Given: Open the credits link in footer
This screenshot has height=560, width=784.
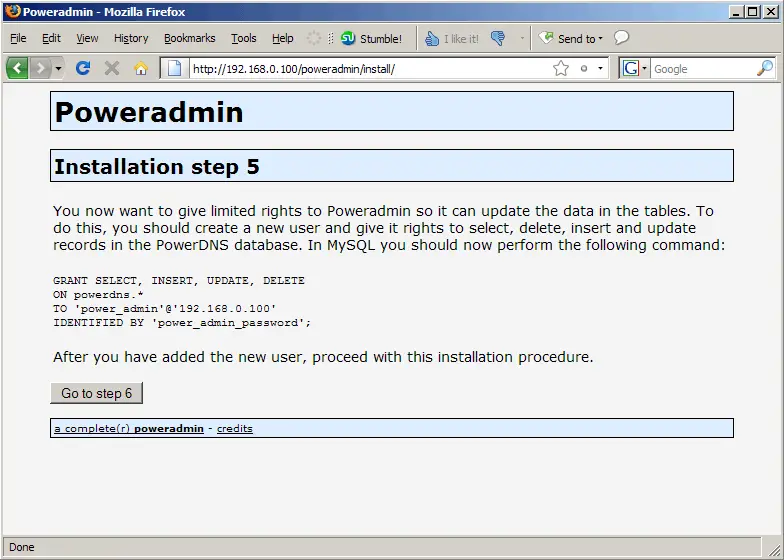Looking at the screenshot, I should point(234,428).
